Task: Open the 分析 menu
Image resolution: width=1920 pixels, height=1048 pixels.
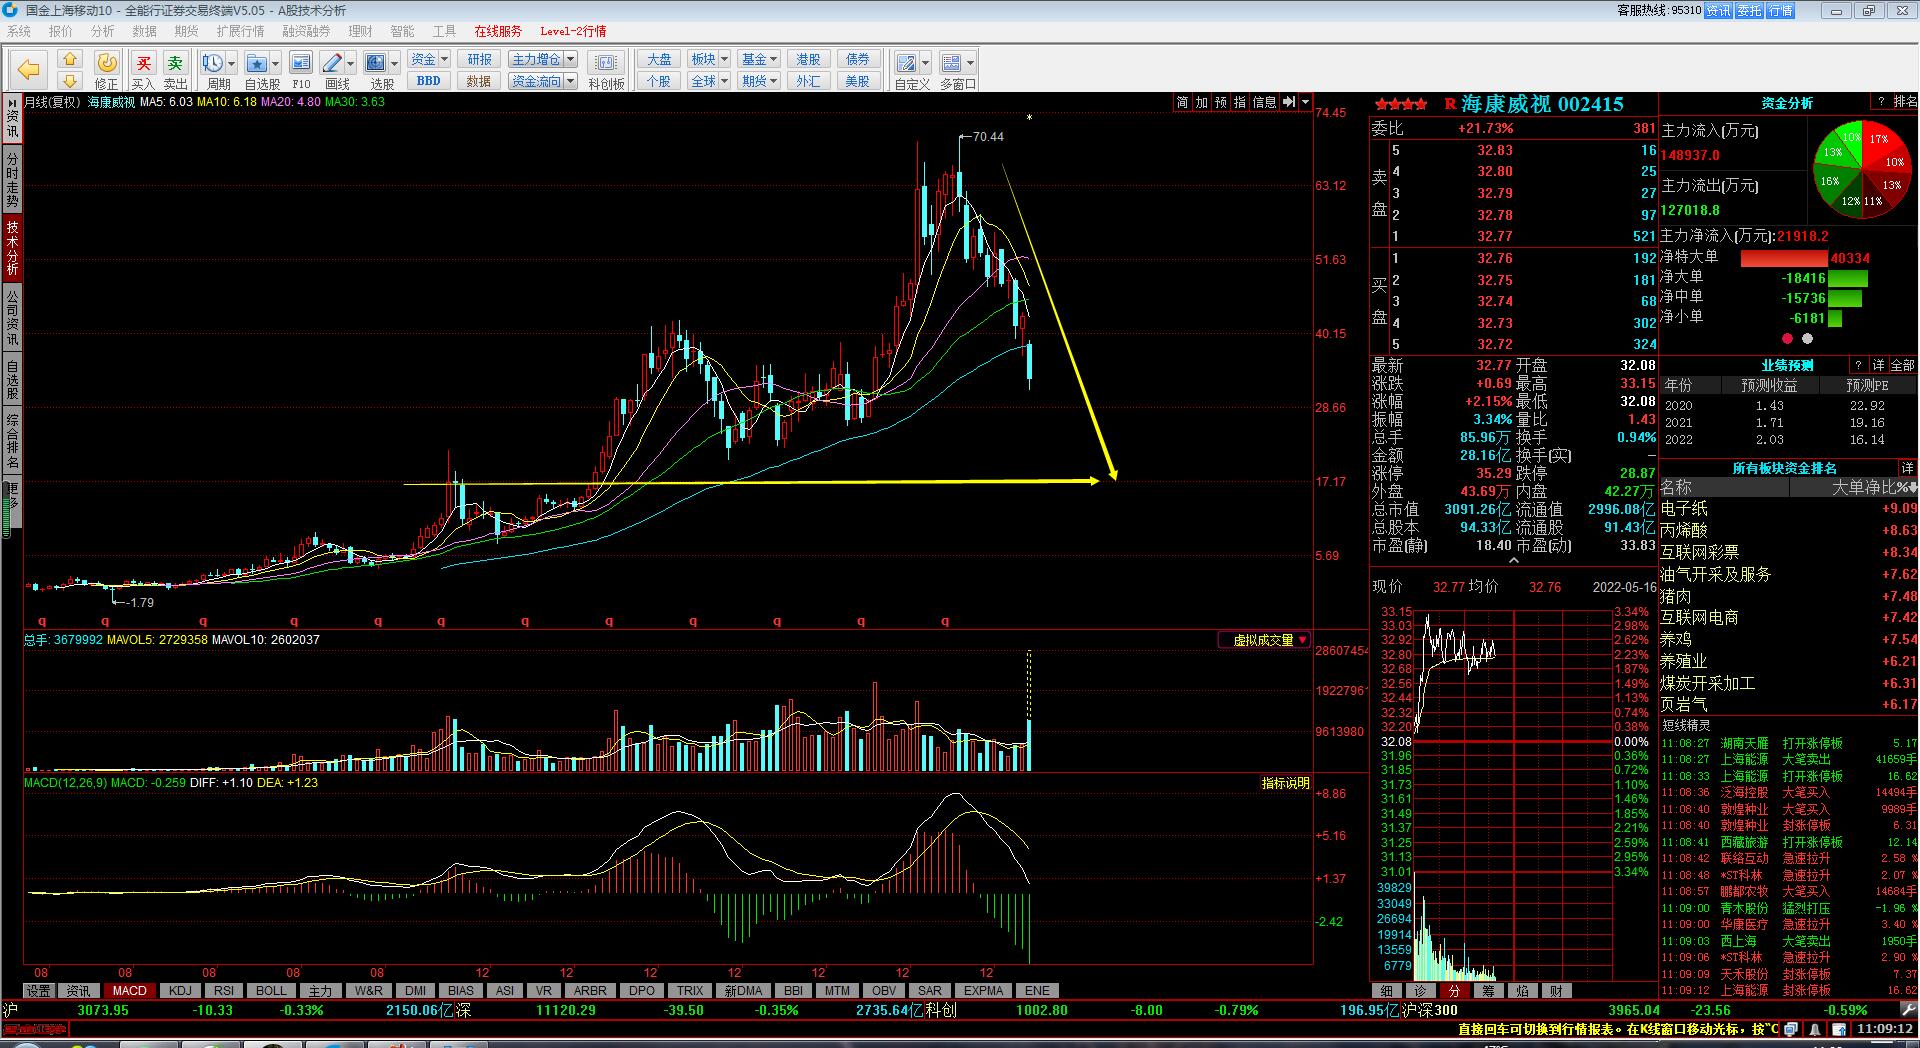Action: pyautogui.click(x=103, y=31)
